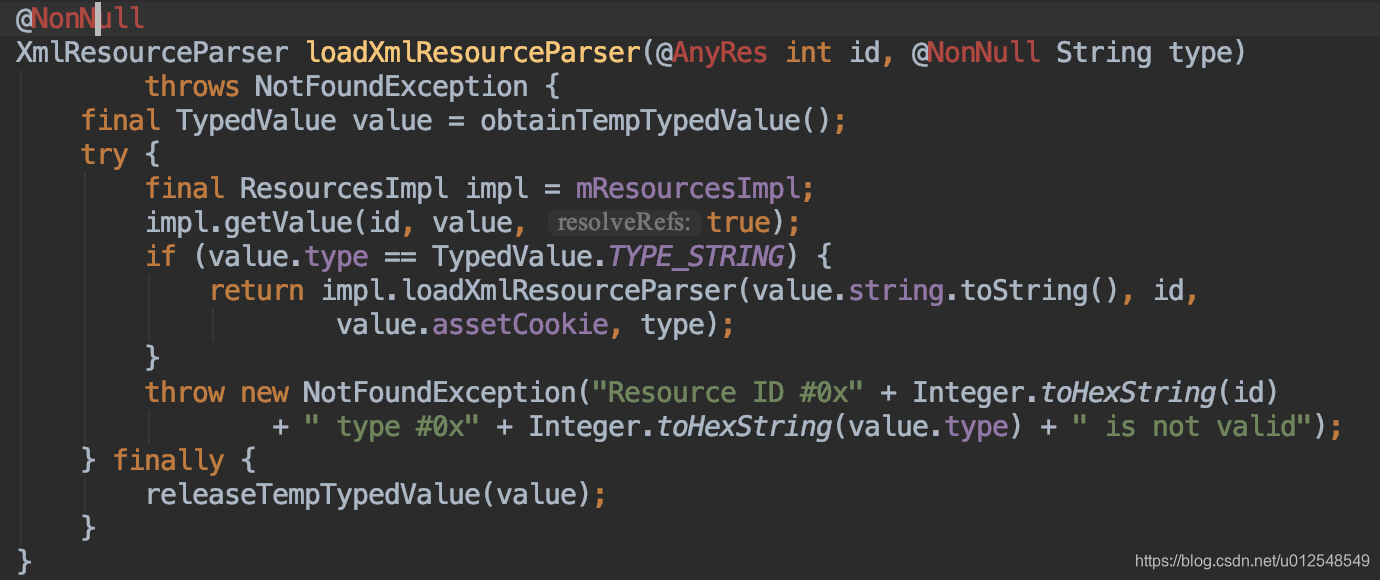Click the 'return' keyword
Image resolution: width=1380 pixels, height=580 pixels.
(257, 290)
